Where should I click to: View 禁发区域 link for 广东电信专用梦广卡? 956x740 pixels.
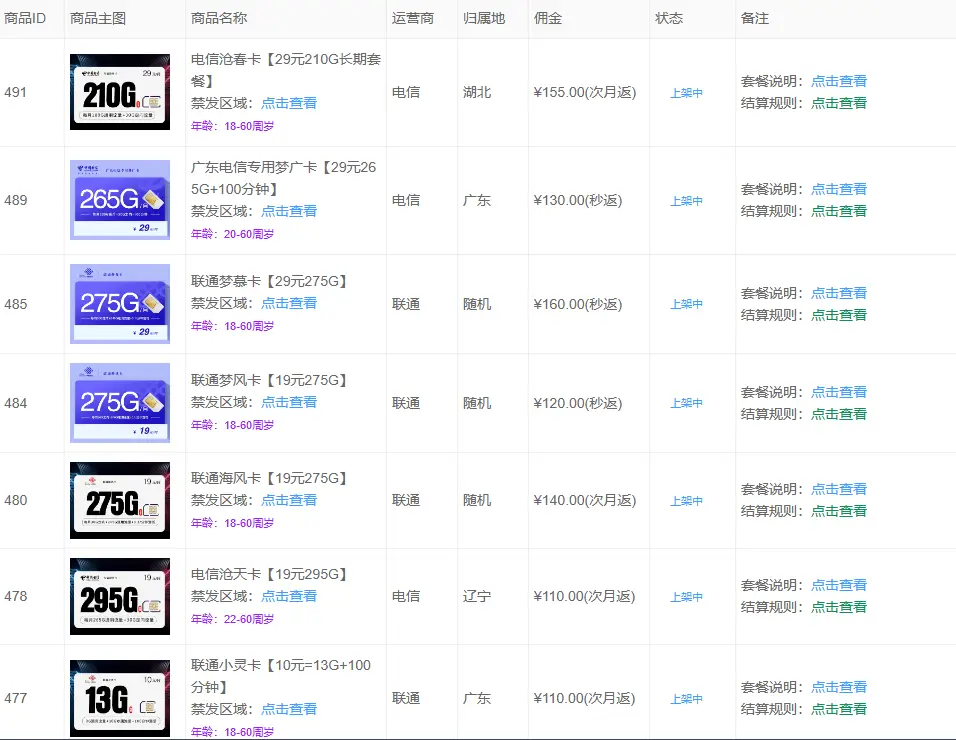tap(289, 211)
